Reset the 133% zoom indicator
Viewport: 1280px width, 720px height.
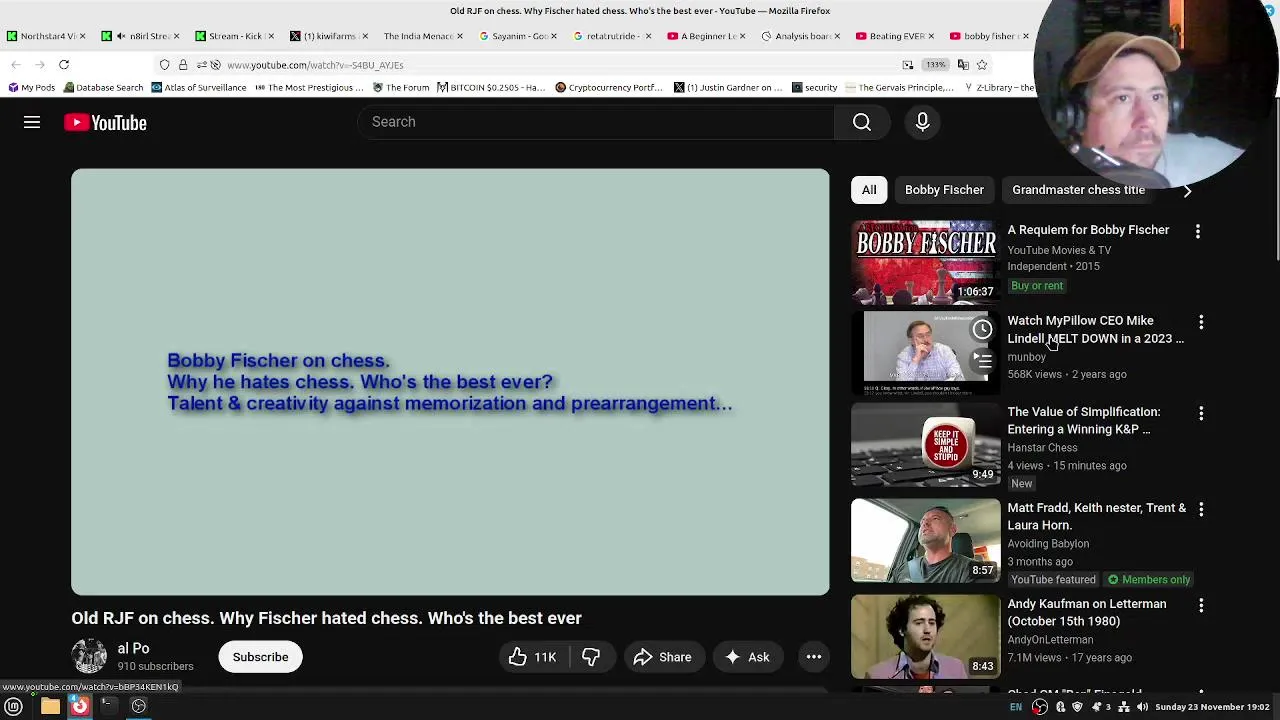pyautogui.click(x=935, y=65)
